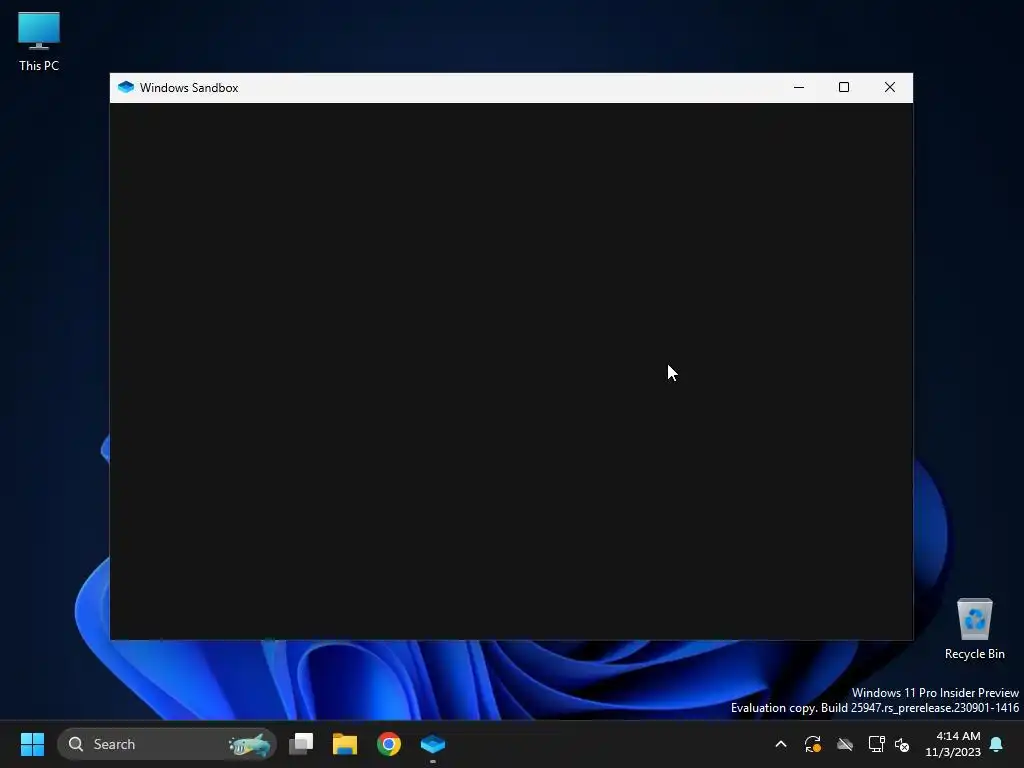
Task: Open the notifications bell icon
Action: (996, 744)
